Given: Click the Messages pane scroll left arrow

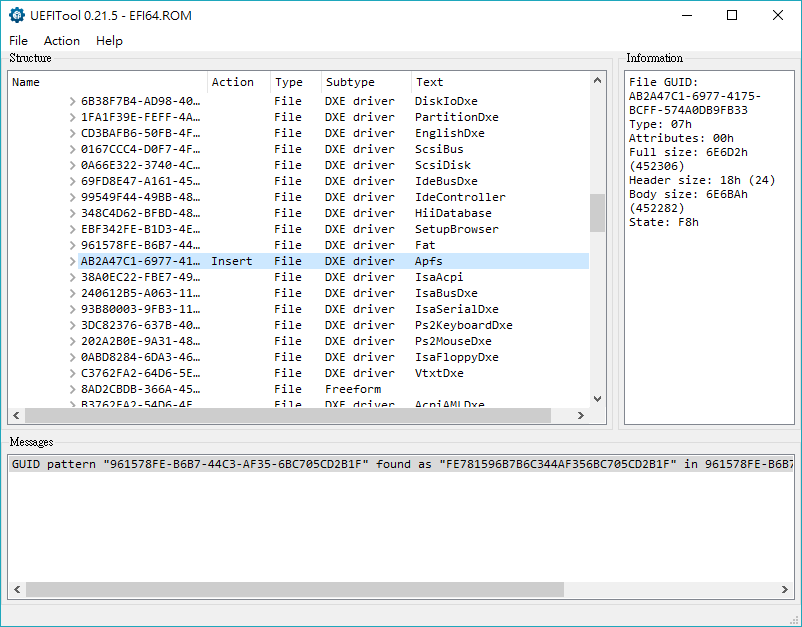Looking at the screenshot, I should [17, 590].
